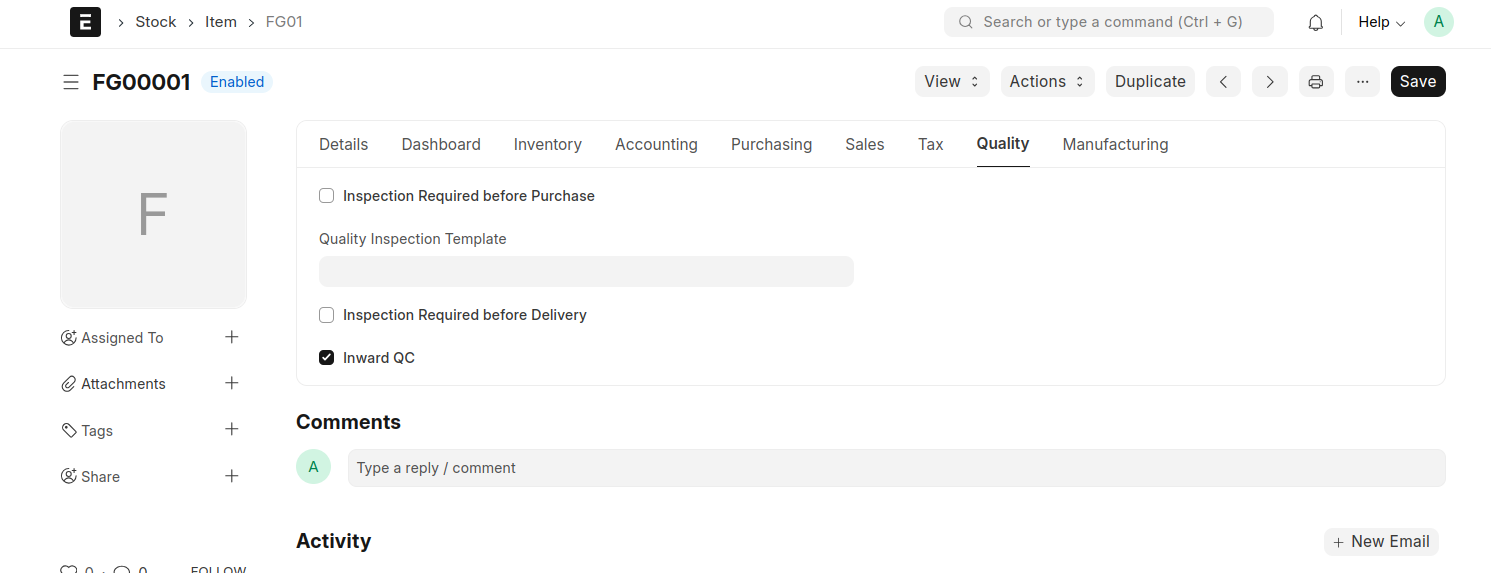Focus the Quality Inspection Template field
1491x573 pixels.
click(586, 271)
